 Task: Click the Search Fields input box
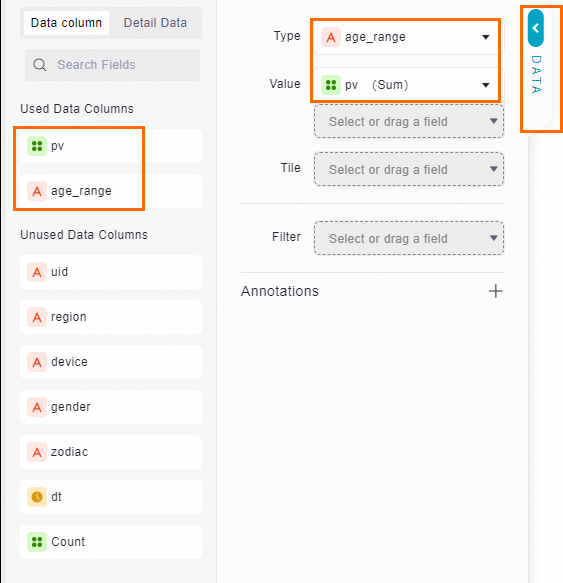pos(112,65)
